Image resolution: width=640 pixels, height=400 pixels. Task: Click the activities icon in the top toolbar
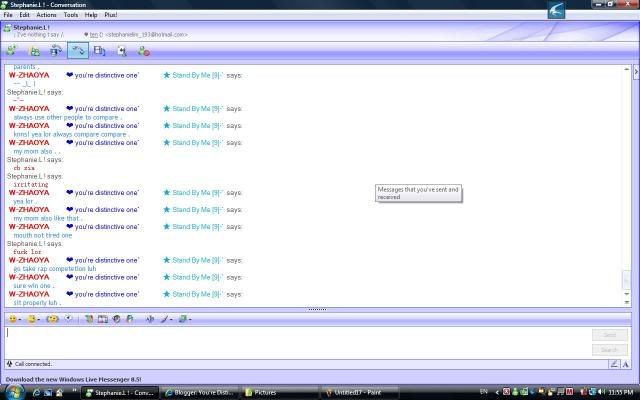[100, 51]
